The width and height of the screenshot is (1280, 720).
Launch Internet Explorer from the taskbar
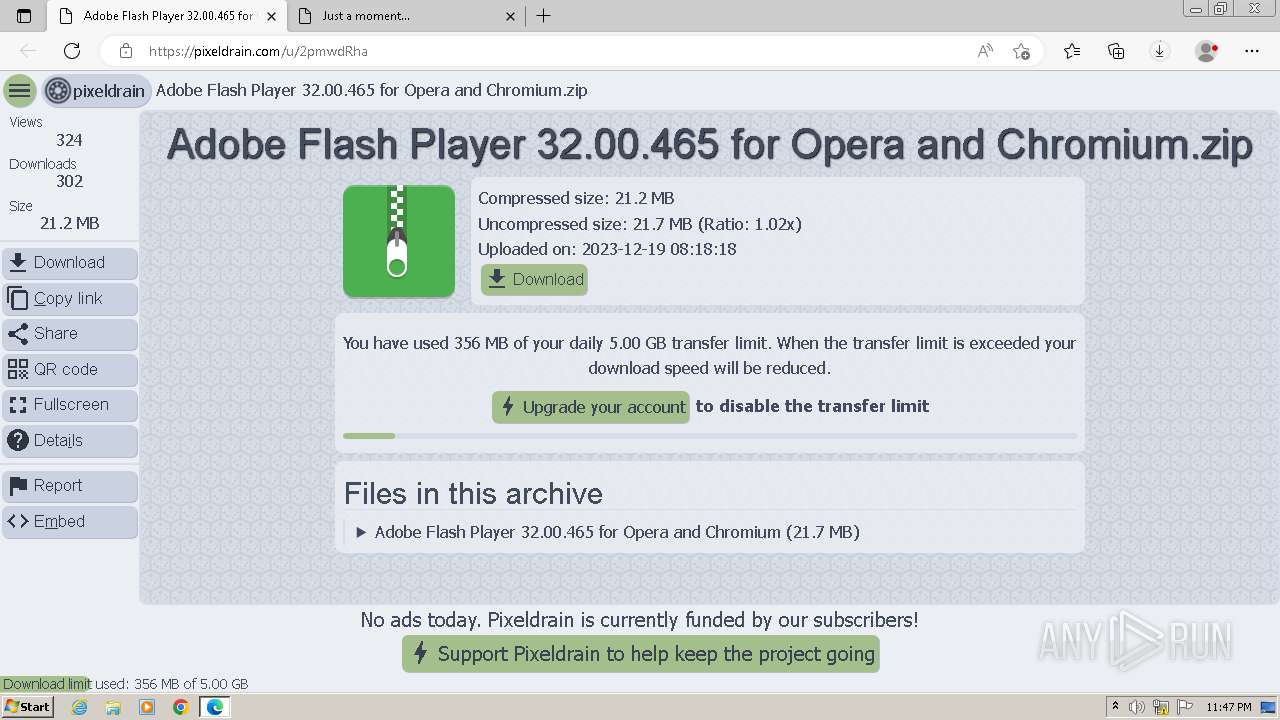coord(80,707)
